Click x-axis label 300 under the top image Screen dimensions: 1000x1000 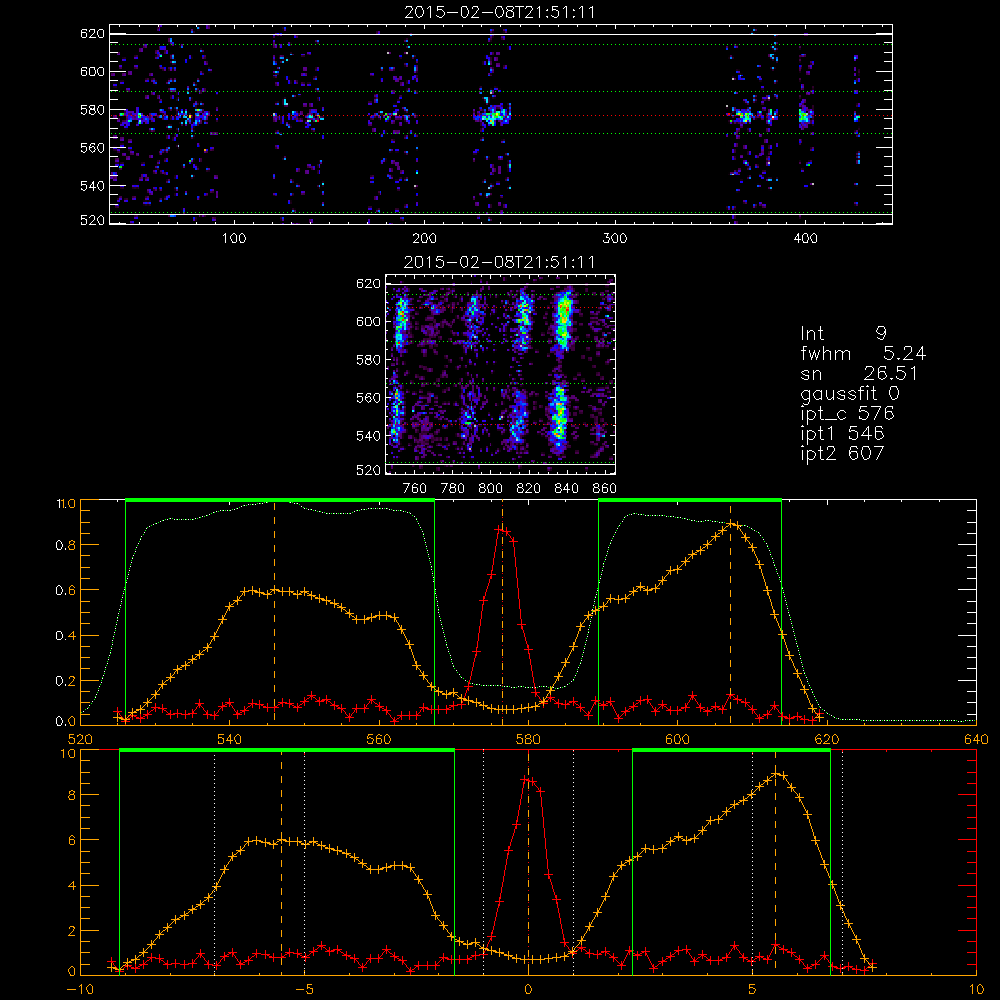(615, 239)
